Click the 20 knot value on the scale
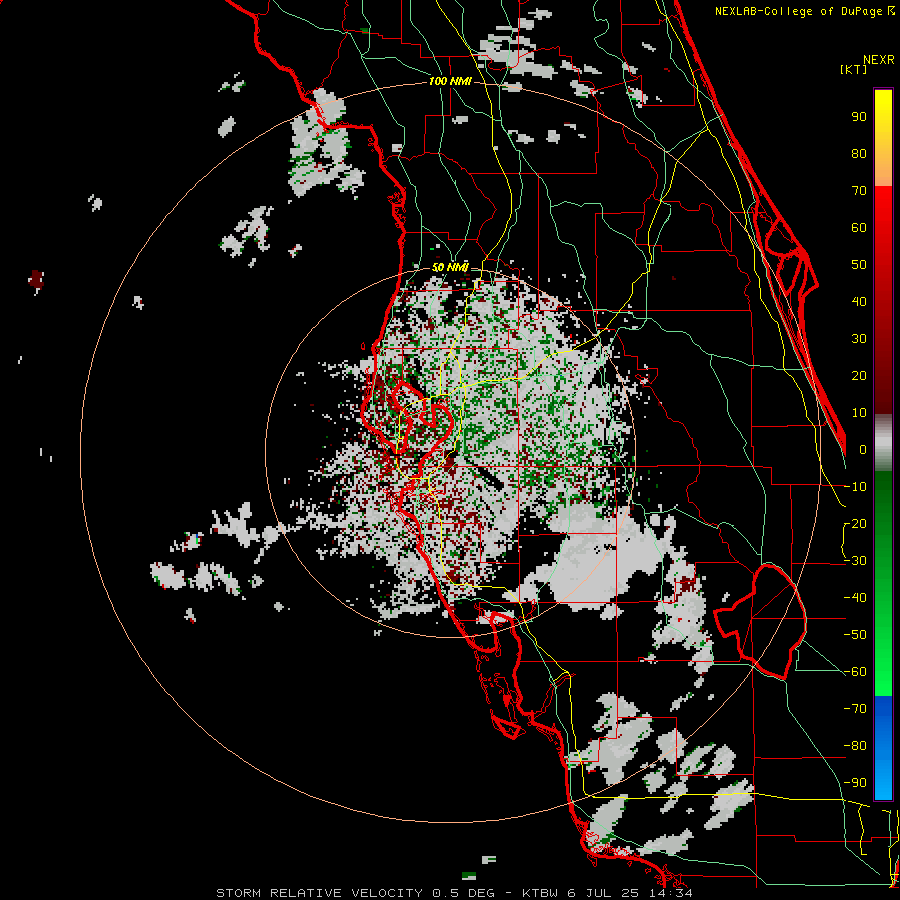The width and height of the screenshot is (900, 900). click(859, 375)
